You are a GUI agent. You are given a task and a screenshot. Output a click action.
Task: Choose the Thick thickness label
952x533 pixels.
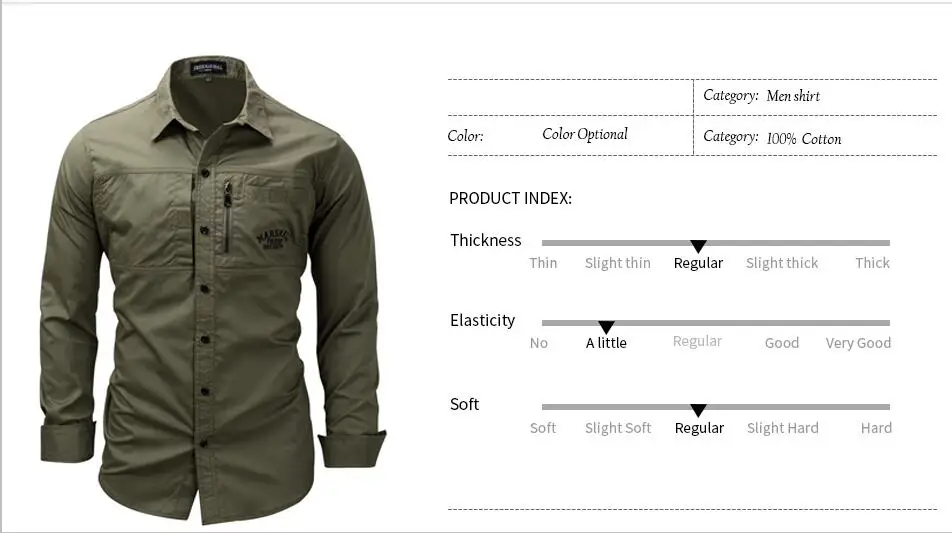tap(872, 263)
